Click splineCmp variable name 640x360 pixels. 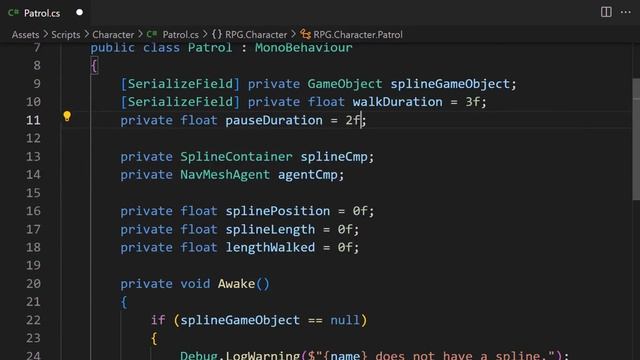[x=334, y=157]
